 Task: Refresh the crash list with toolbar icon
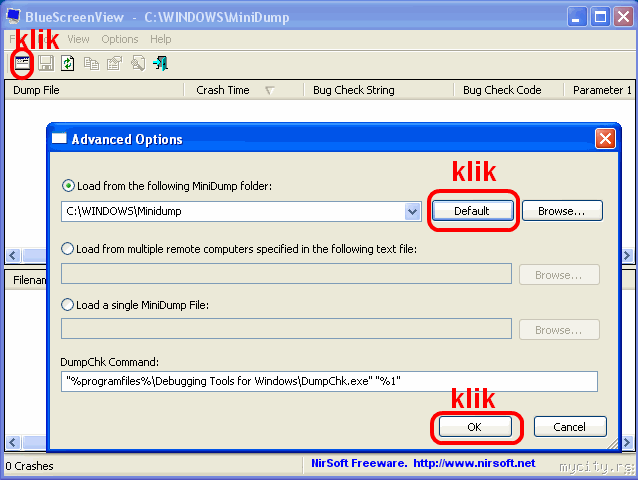[68, 63]
